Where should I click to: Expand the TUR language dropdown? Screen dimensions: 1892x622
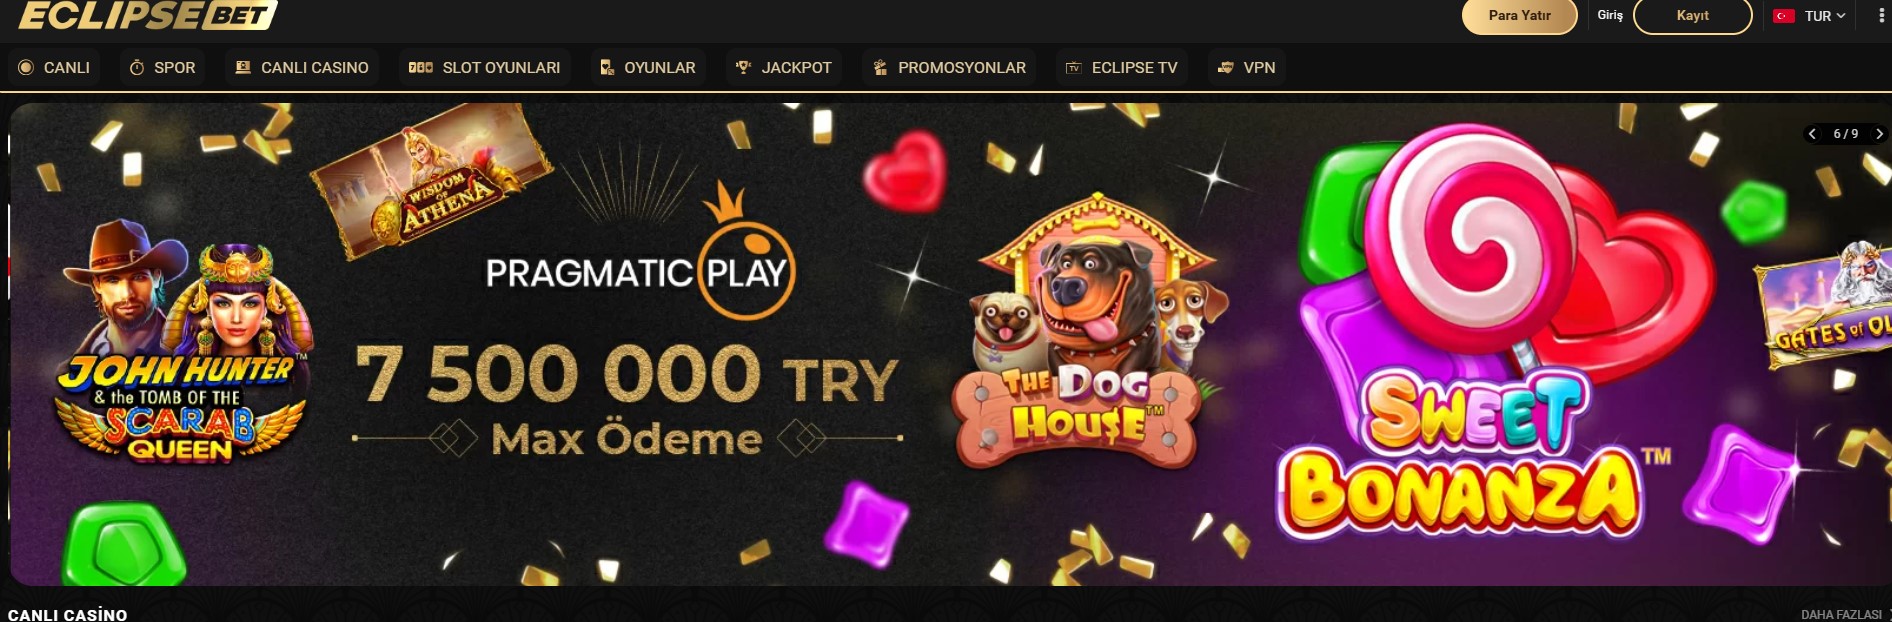coord(1810,16)
